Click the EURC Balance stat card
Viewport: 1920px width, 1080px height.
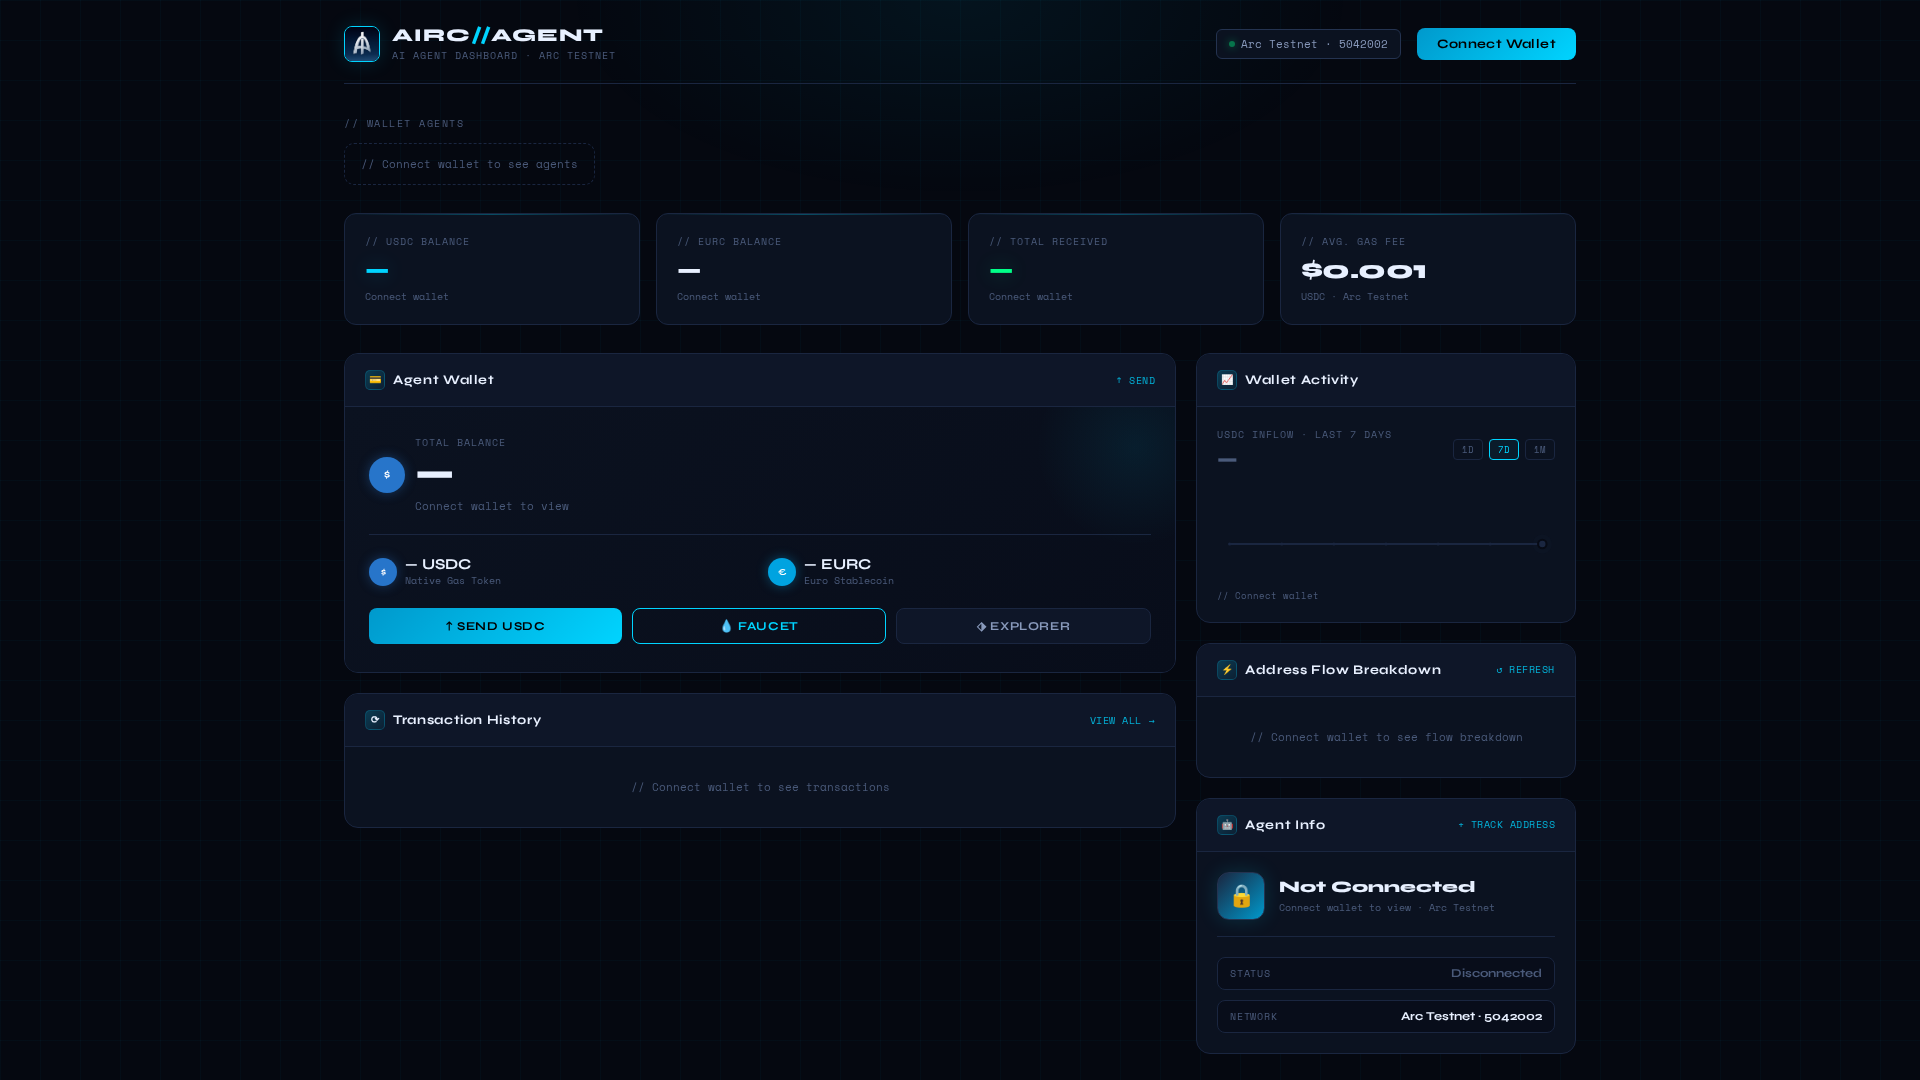[804, 269]
